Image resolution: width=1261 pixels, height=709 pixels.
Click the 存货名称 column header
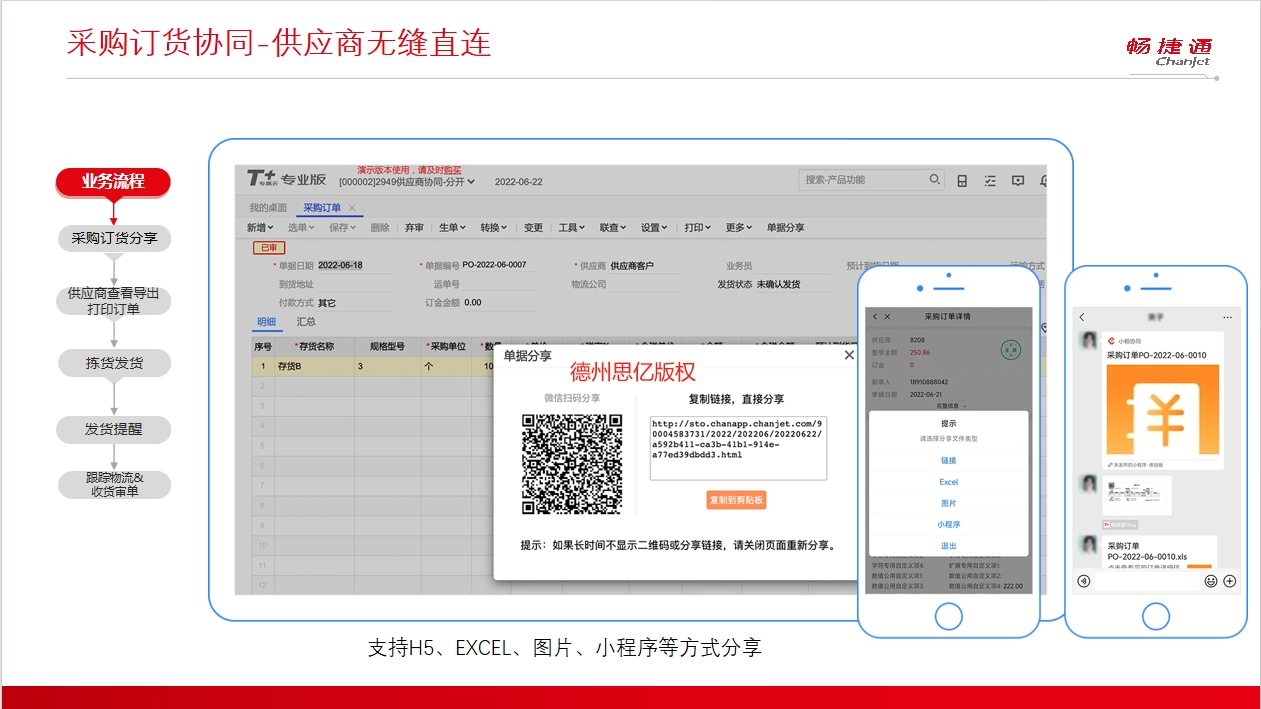point(314,347)
